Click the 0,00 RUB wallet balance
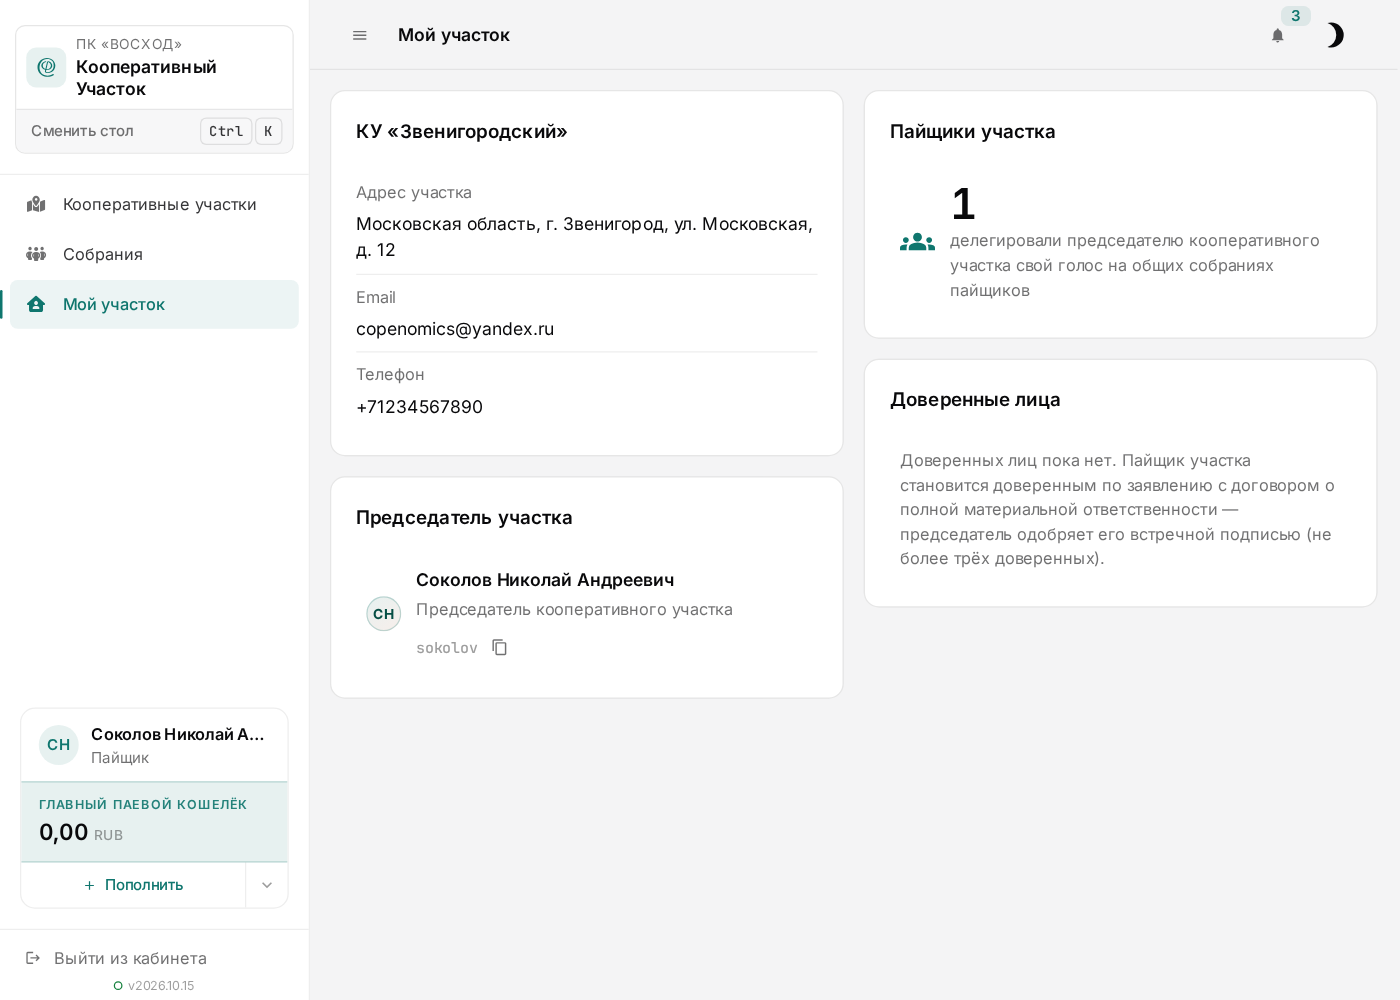1400x1000 pixels. coord(81,833)
